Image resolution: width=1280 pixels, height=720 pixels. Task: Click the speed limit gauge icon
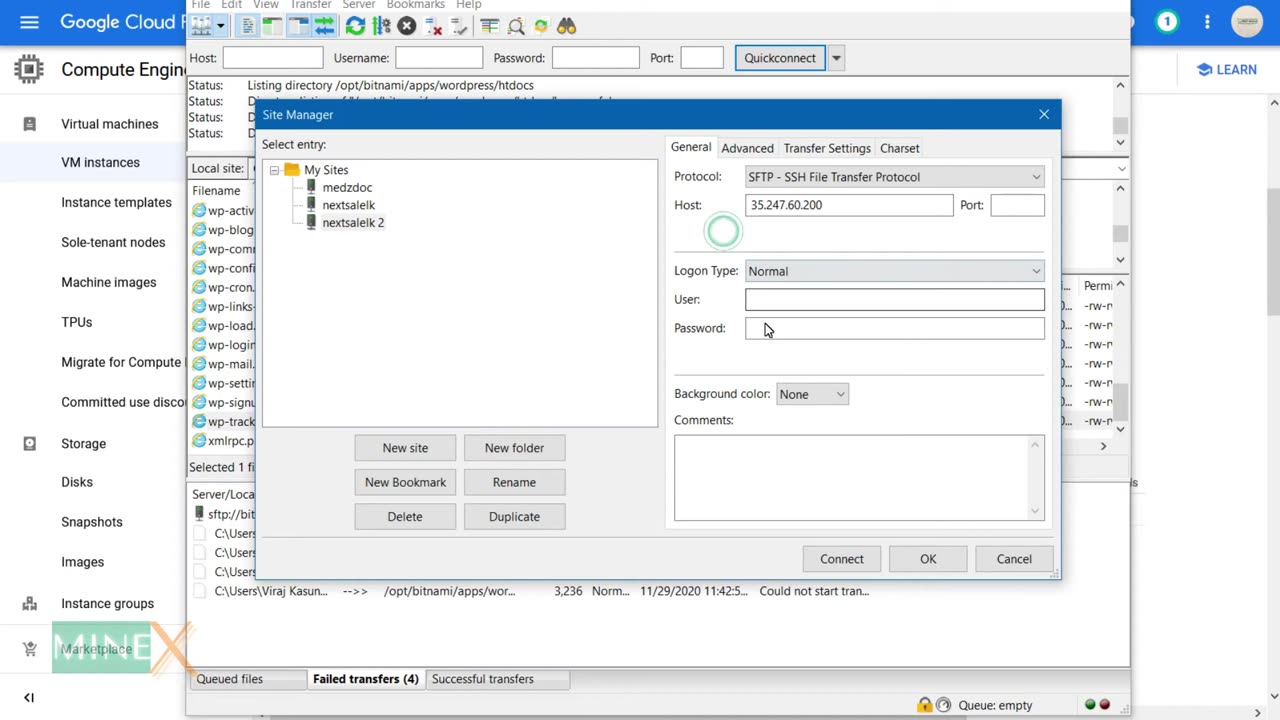coord(943,705)
